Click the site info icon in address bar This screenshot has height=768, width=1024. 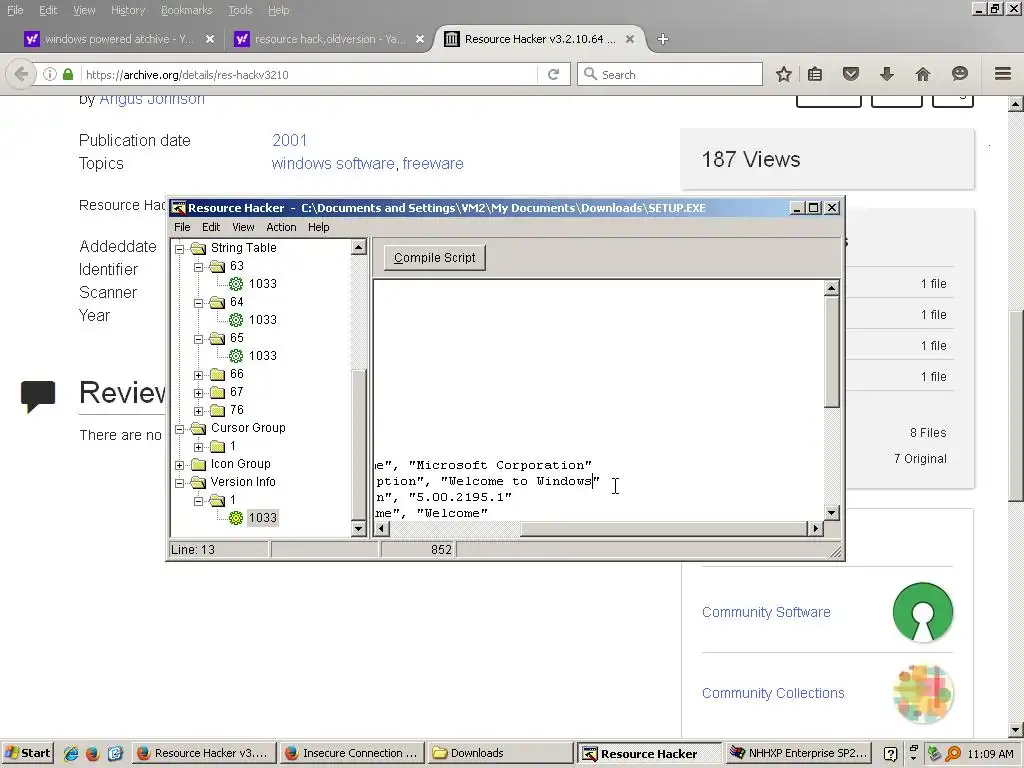coord(50,74)
